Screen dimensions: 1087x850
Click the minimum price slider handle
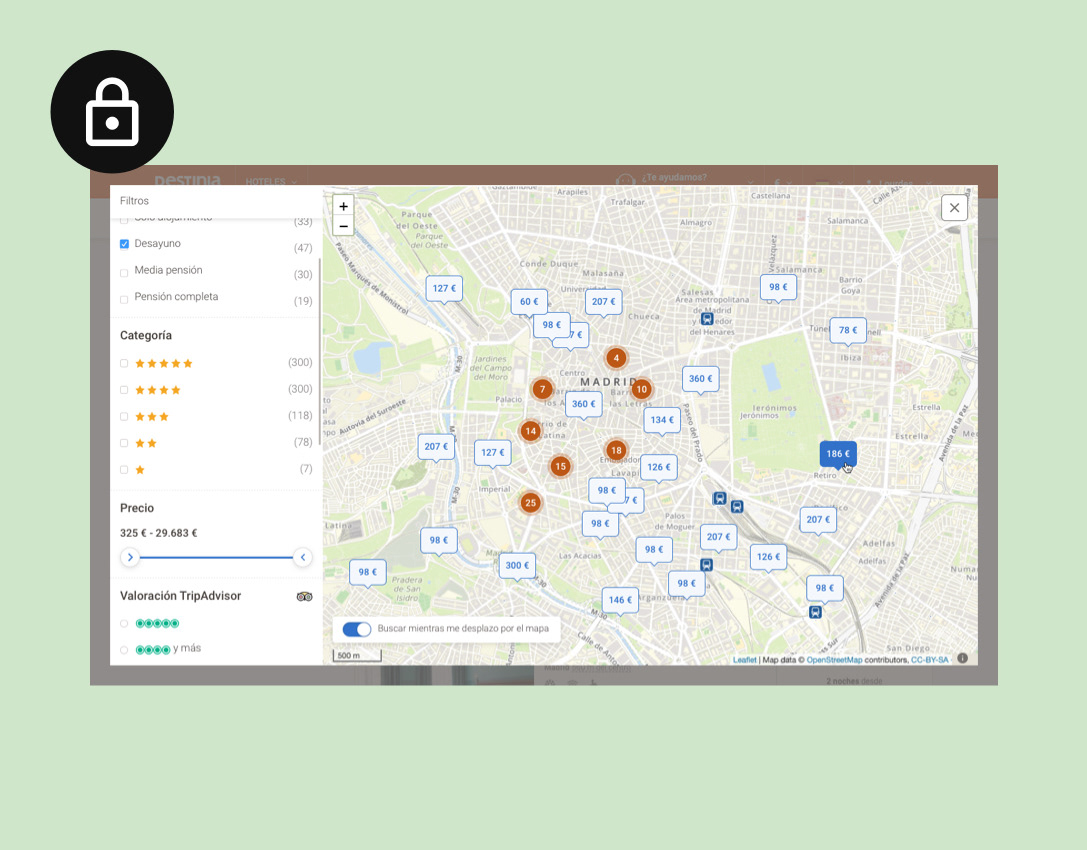click(x=130, y=557)
